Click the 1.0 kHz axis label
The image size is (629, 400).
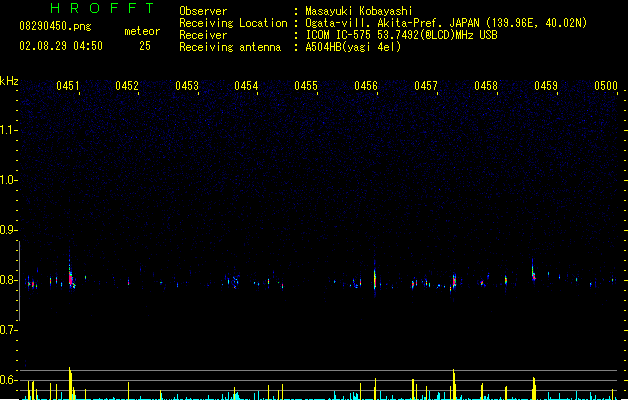click(x=8, y=180)
